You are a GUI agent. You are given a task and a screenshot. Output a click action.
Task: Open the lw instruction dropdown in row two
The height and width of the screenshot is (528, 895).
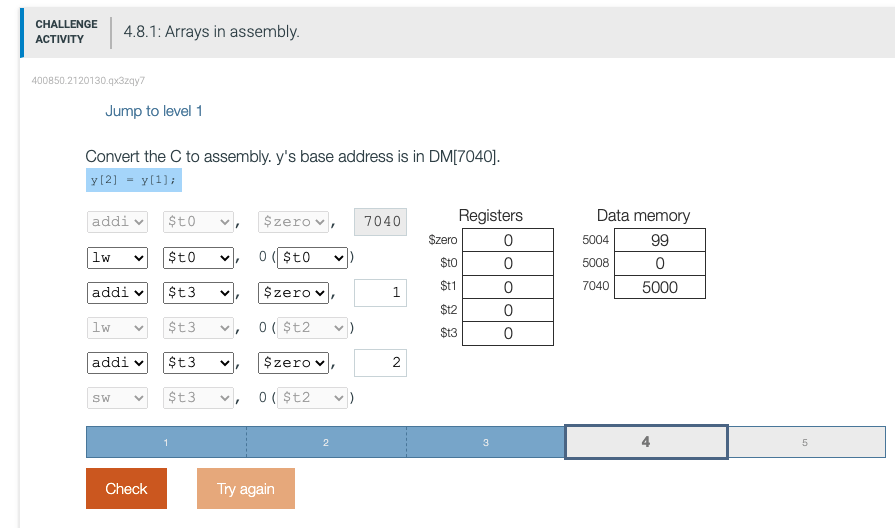pyautogui.click(x=117, y=258)
